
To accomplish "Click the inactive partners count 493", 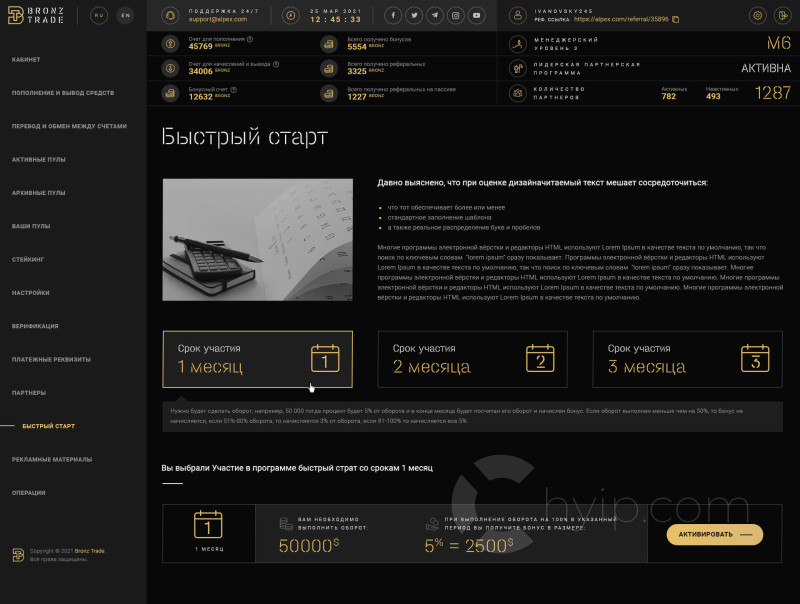I will click(x=713, y=96).
